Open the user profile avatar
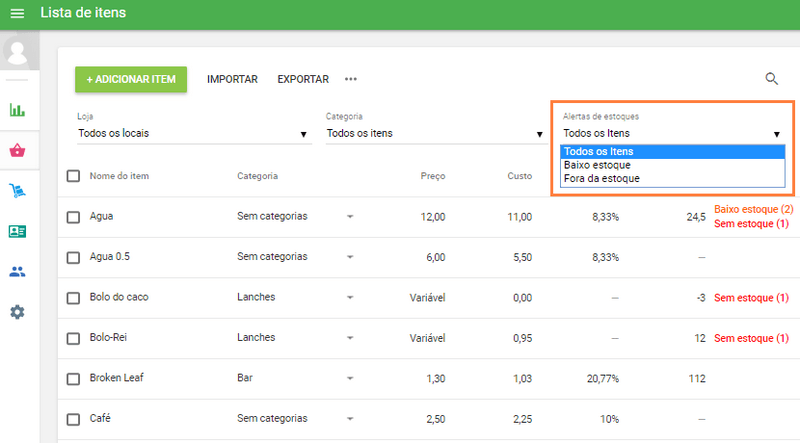The height and width of the screenshot is (443, 800). 18,50
